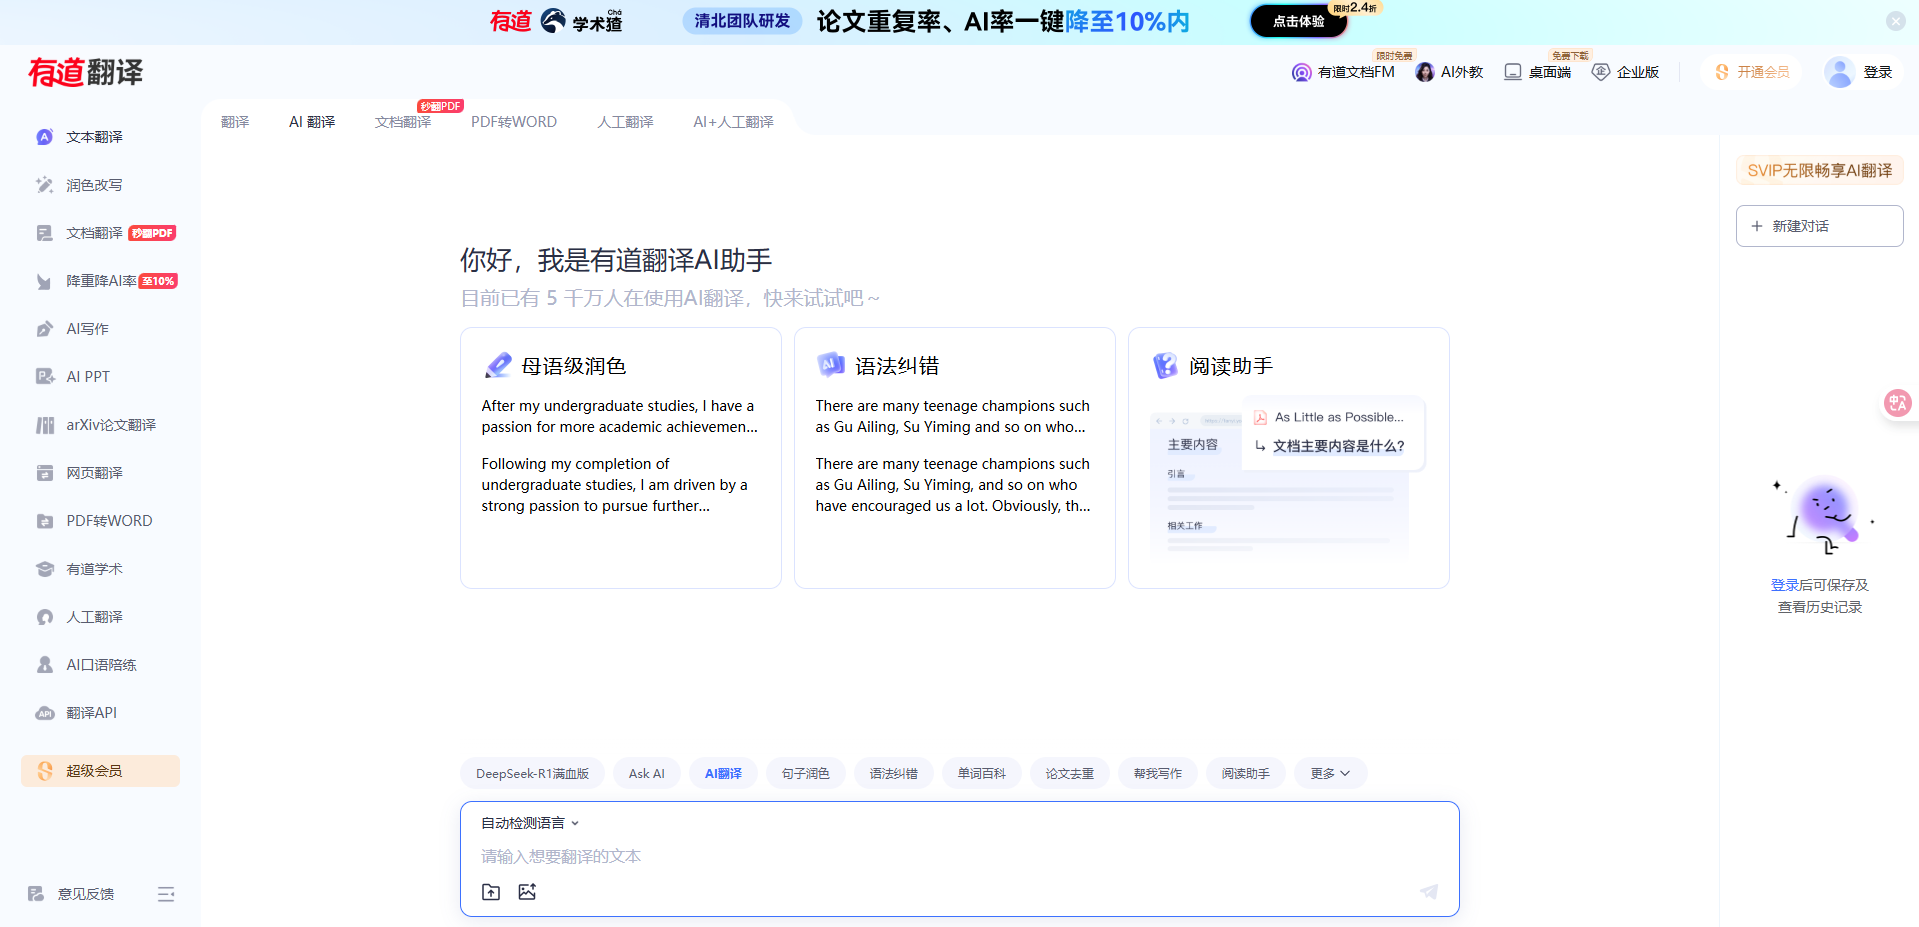This screenshot has width=1919, height=927.
Task: Select the 句子润色 chip
Action: (x=805, y=773)
